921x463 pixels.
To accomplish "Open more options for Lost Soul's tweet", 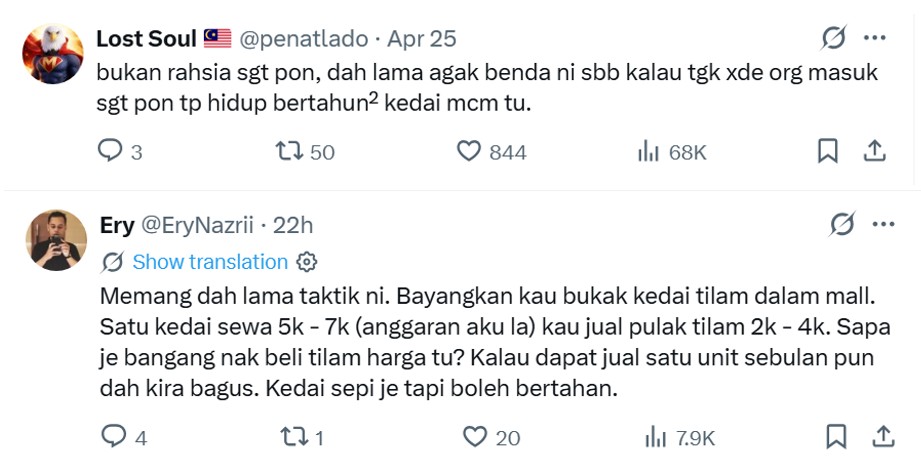I will (x=874, y=39).
